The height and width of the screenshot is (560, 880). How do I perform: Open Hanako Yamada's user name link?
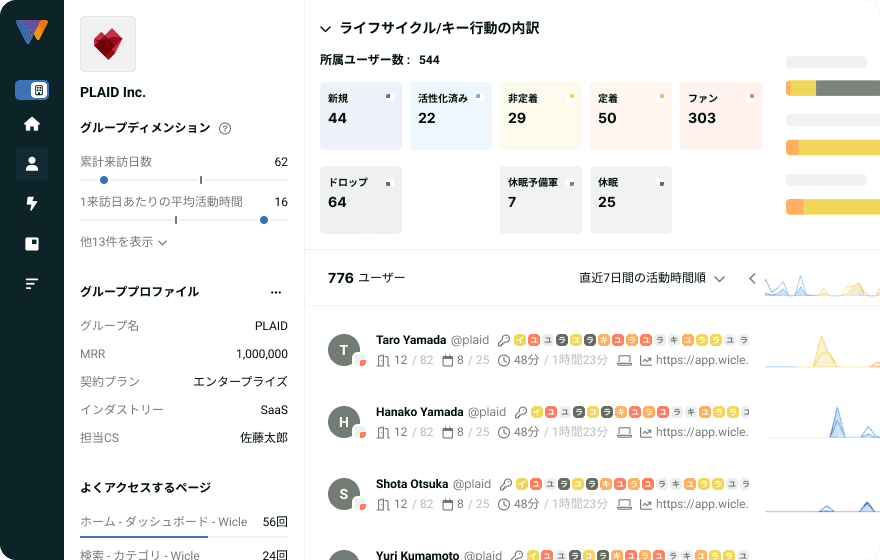coord(420,412)
